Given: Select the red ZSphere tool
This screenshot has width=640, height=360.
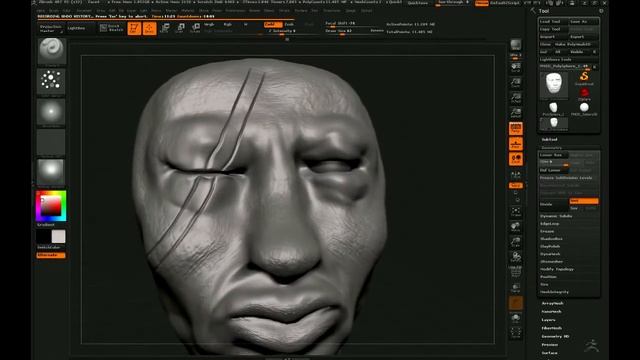Looking at the screenshot, I should (x=584, y=93).
